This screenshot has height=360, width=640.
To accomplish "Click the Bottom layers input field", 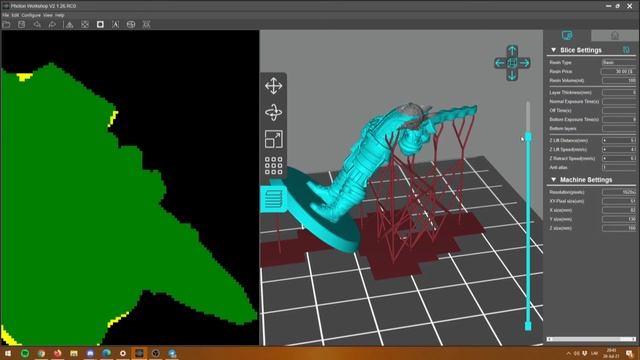I will 619,129.
